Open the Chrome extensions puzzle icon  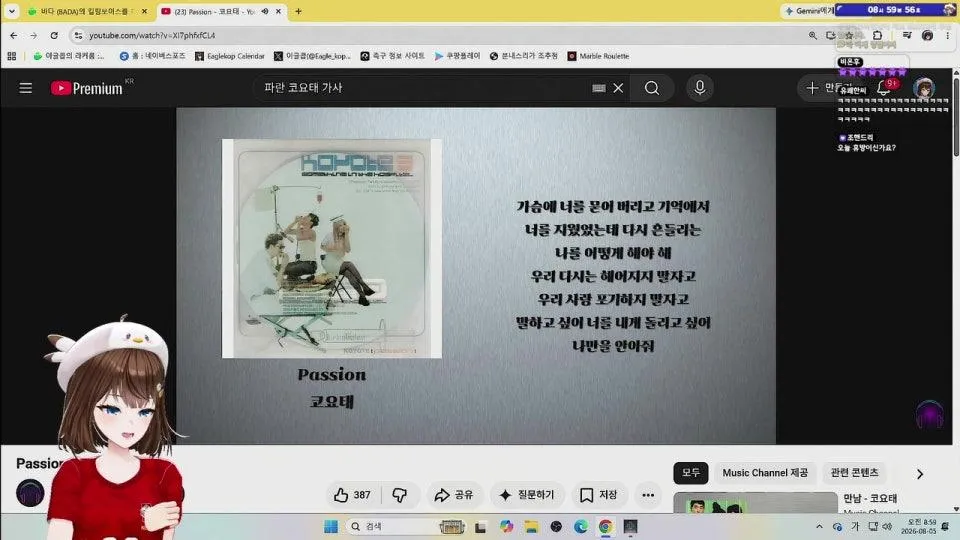(x=877, y=36)
